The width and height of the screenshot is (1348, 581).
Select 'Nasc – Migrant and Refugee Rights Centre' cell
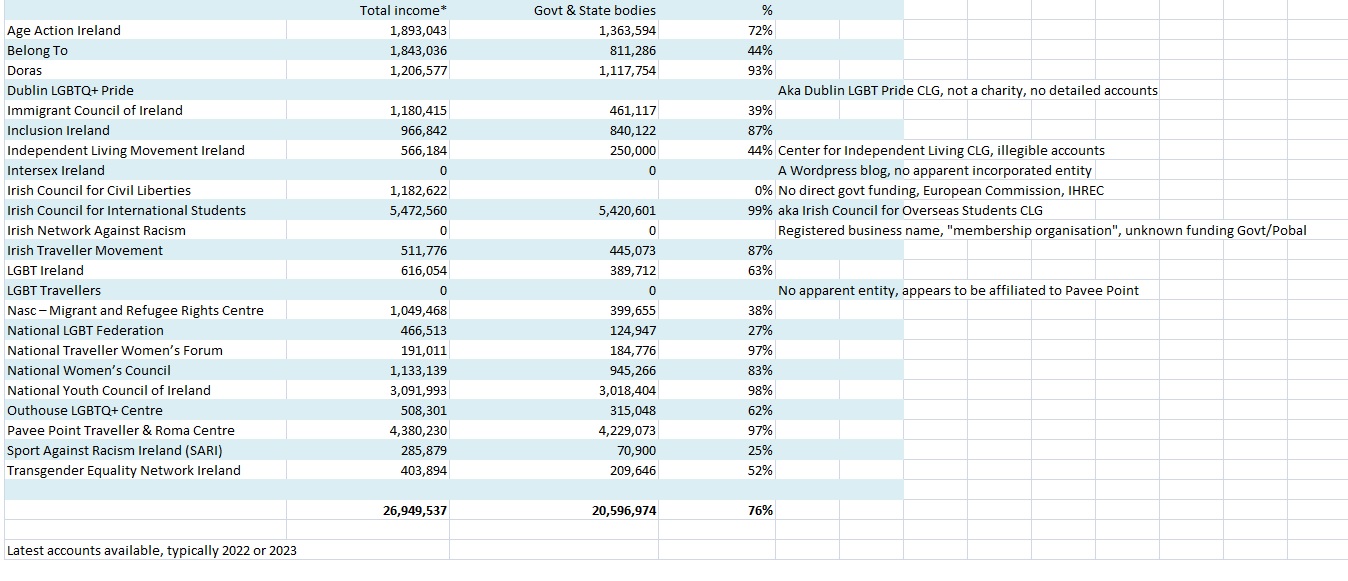coord(145,310)
